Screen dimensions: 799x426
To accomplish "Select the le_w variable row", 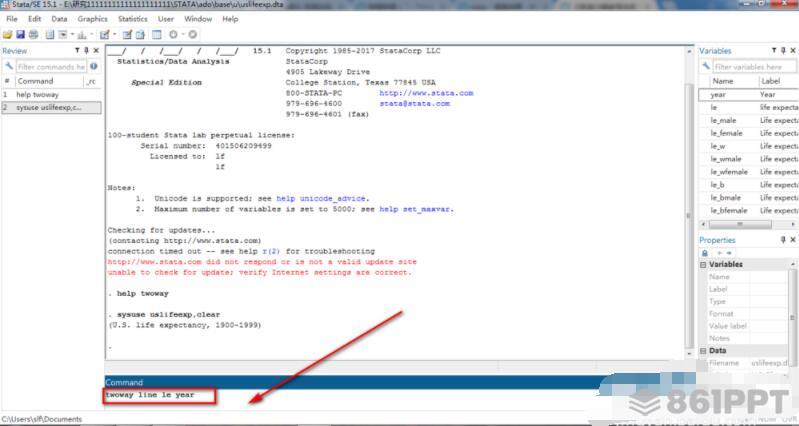I will pos(749,146).
